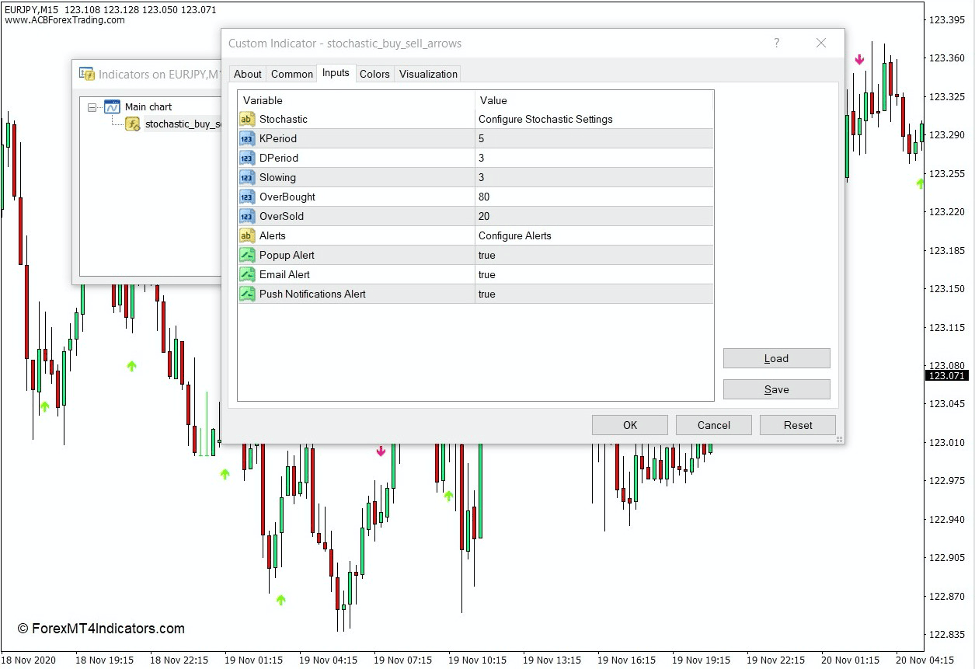977x670 pixels.
Task: Switch to the Visualization tab
Action: coord(428,73)
